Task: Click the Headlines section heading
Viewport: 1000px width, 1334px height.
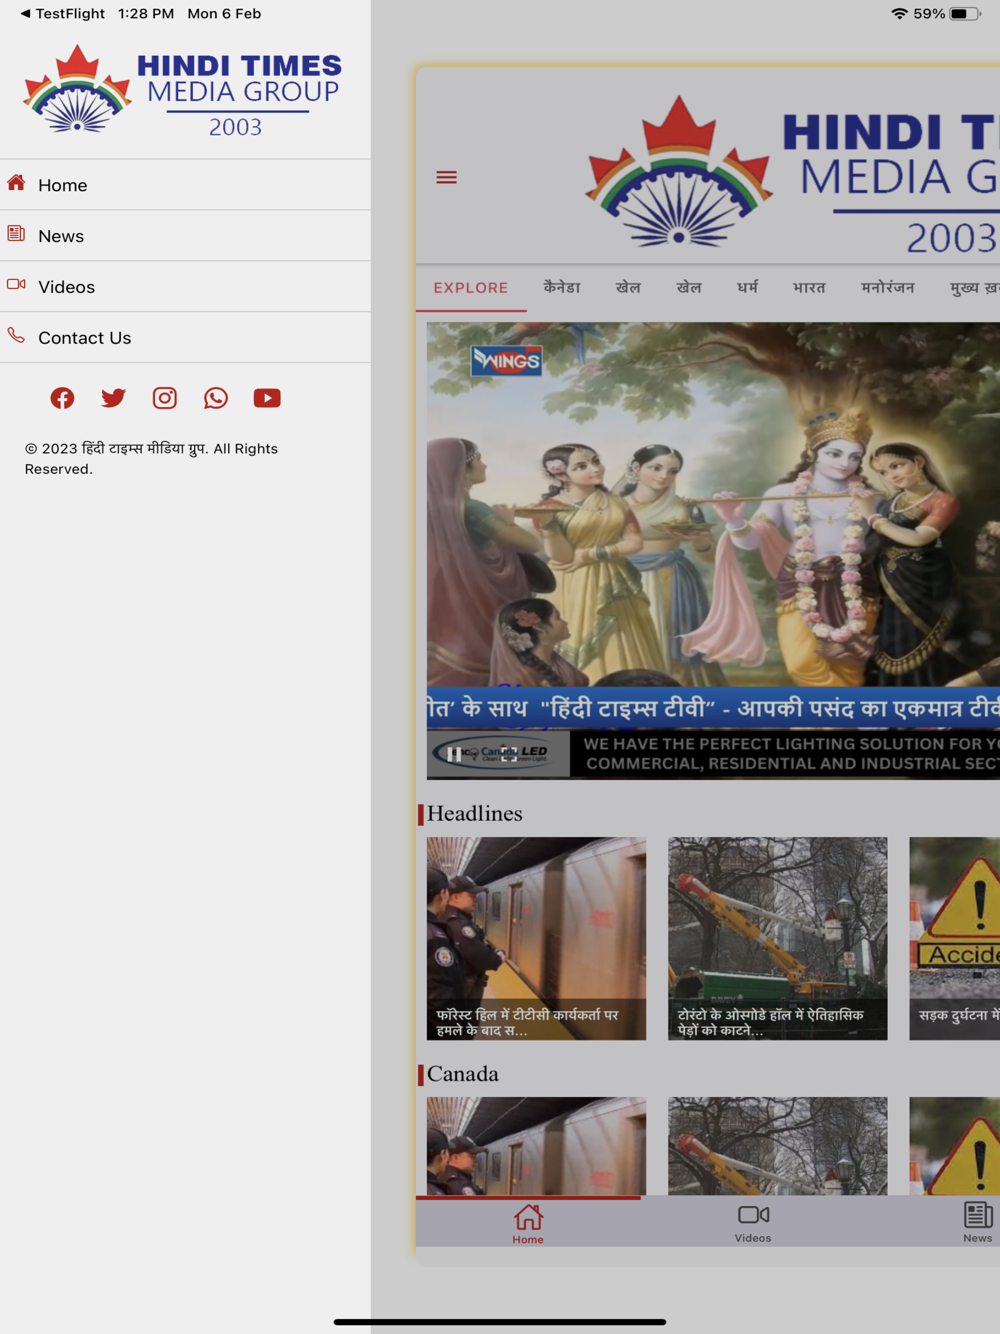Action: pos(474,814)
